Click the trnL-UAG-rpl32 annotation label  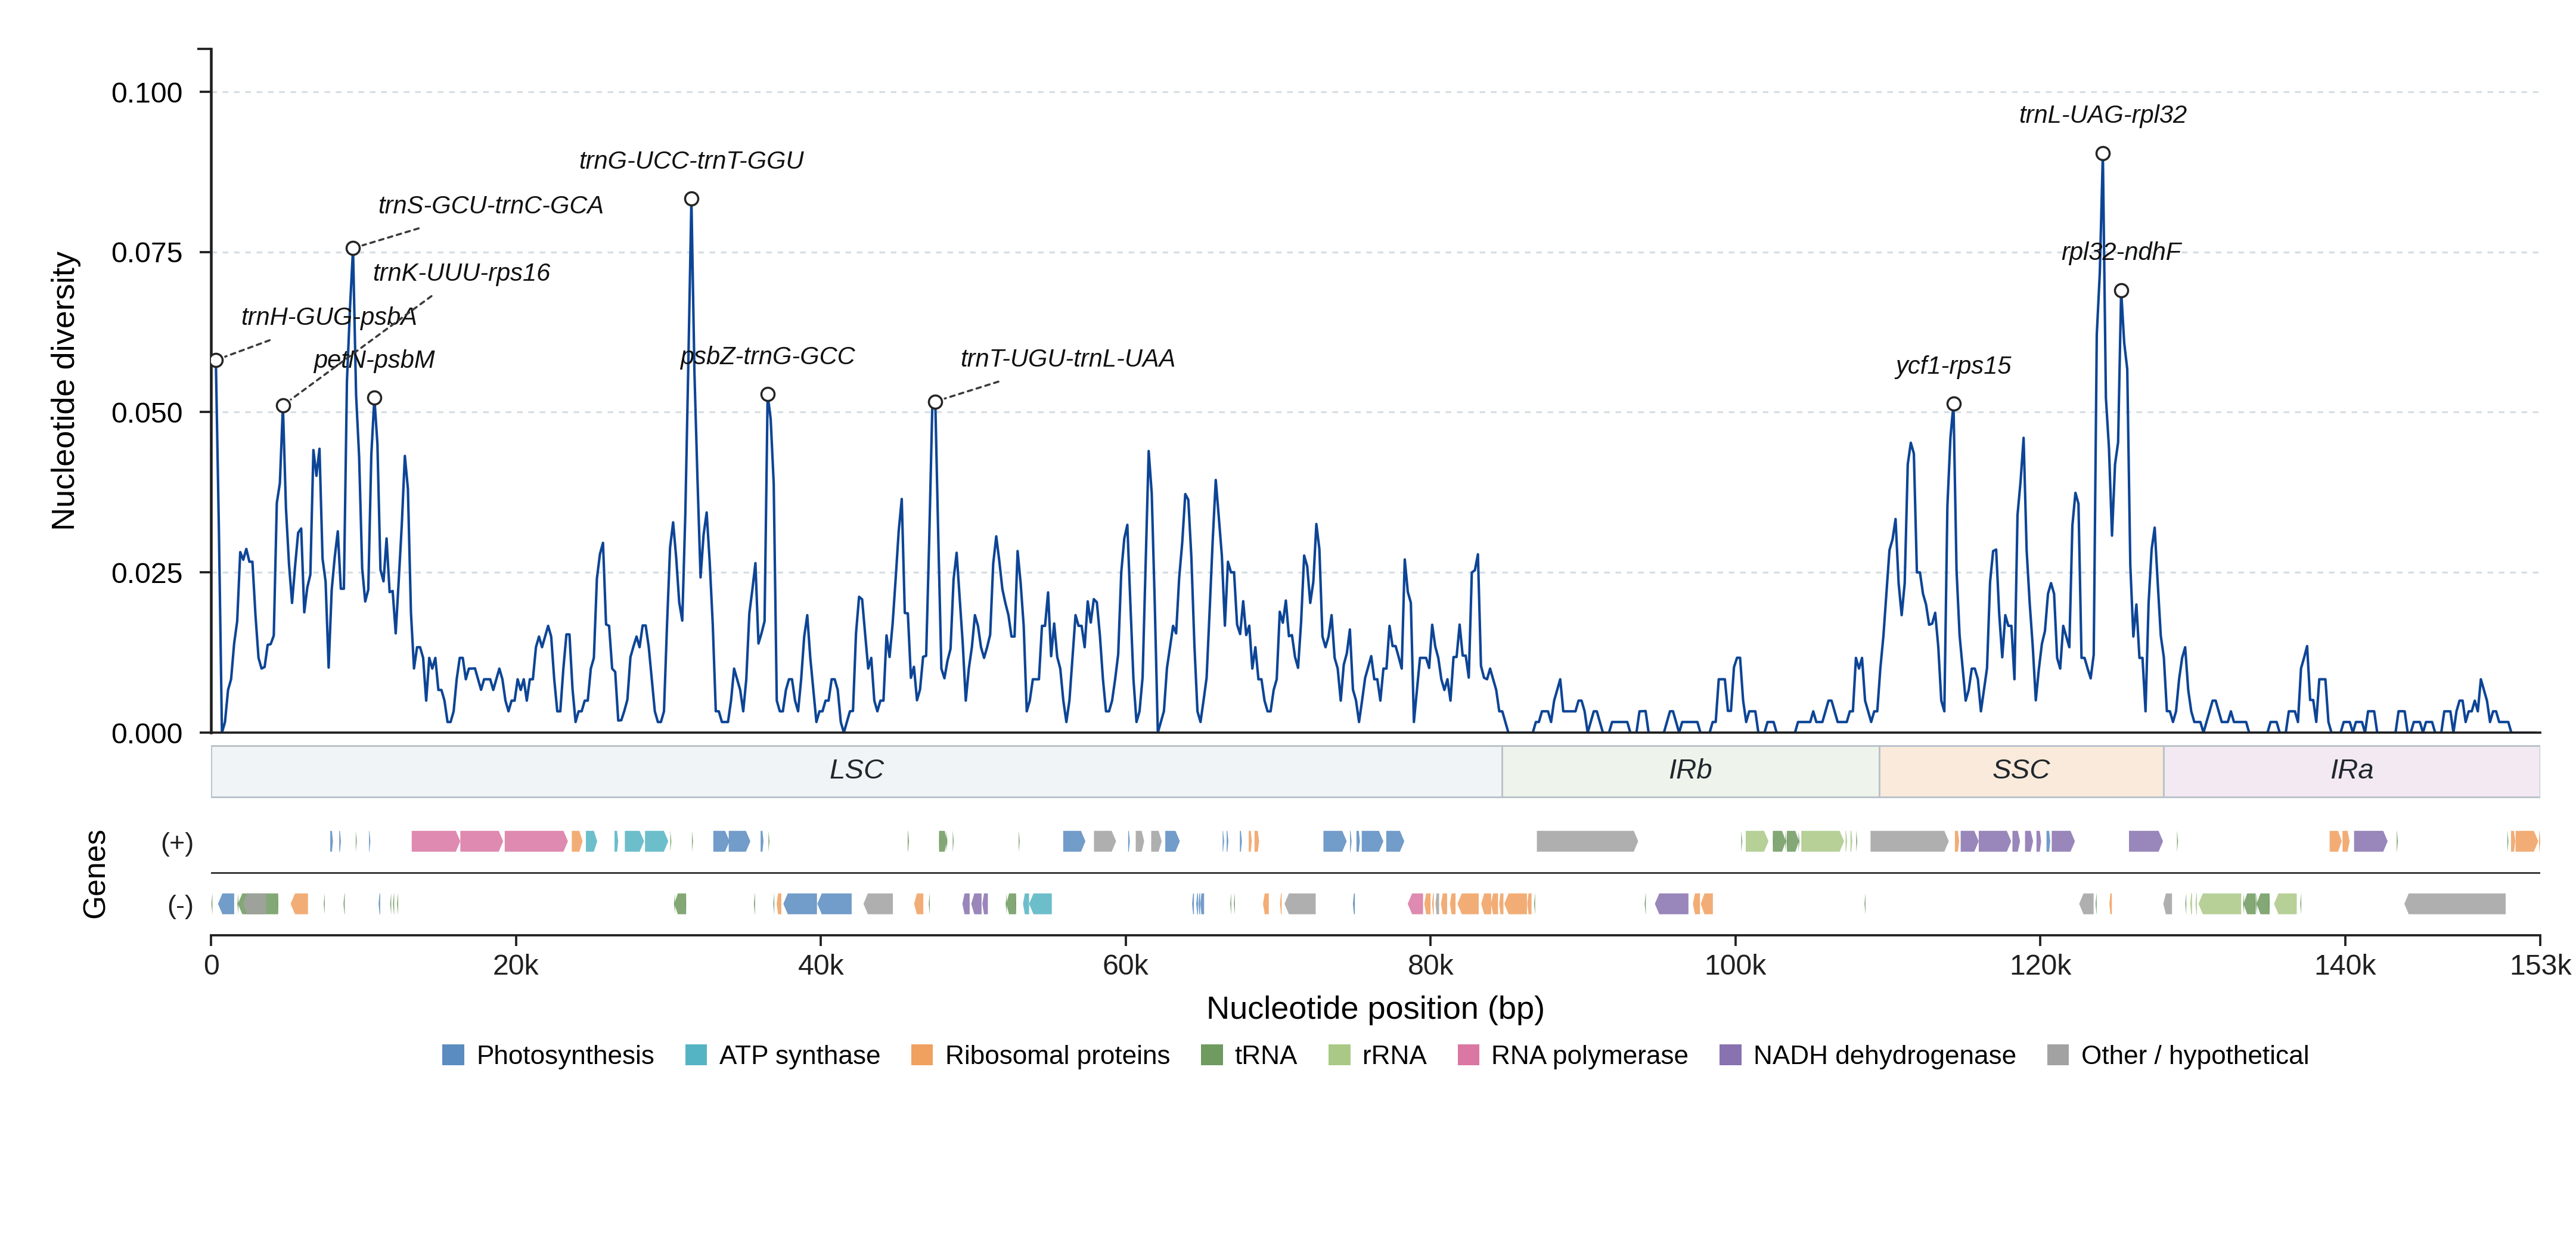tap(2102, 115)
